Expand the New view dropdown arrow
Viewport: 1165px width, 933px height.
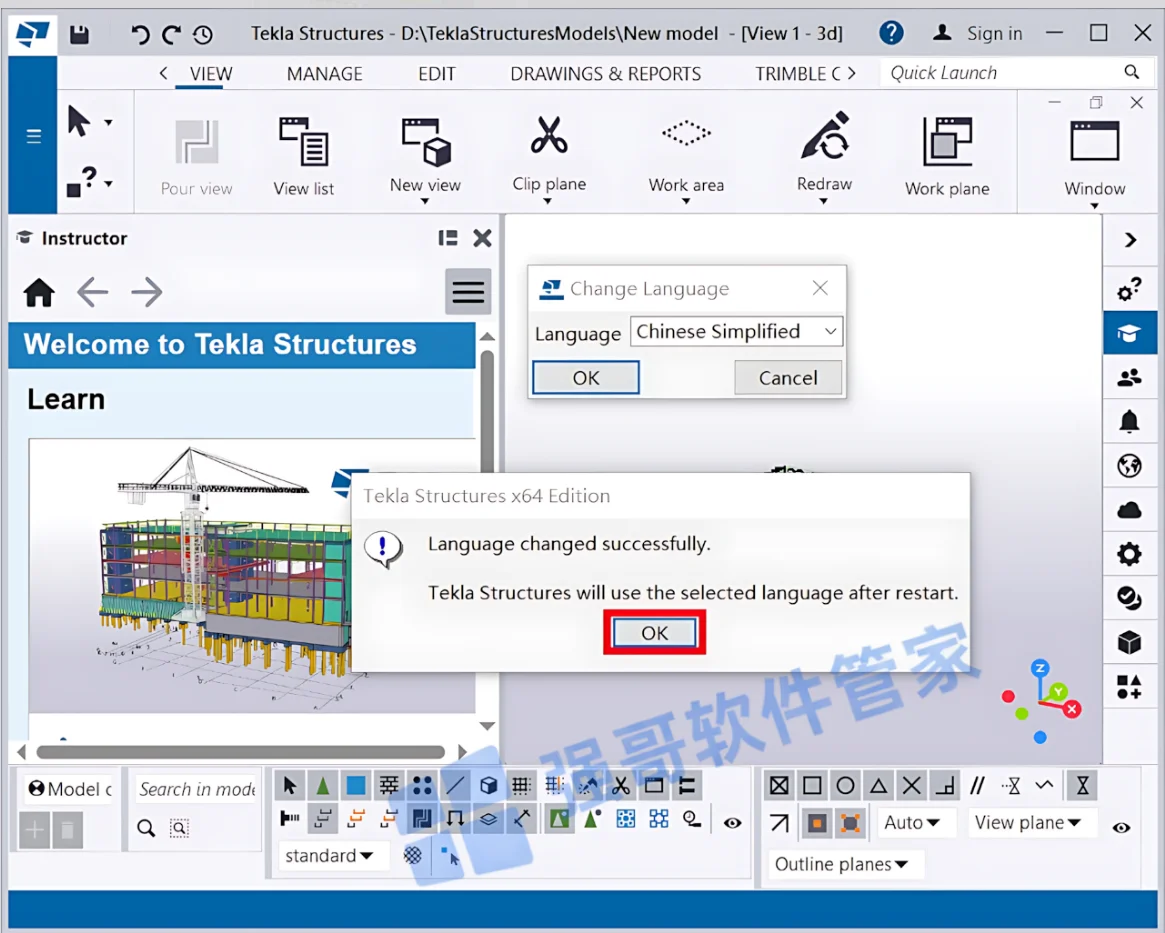425,201
